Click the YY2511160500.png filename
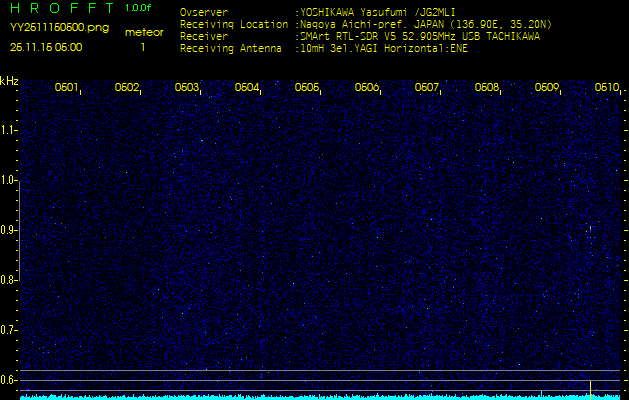The image size is (629, 400). 59,28
